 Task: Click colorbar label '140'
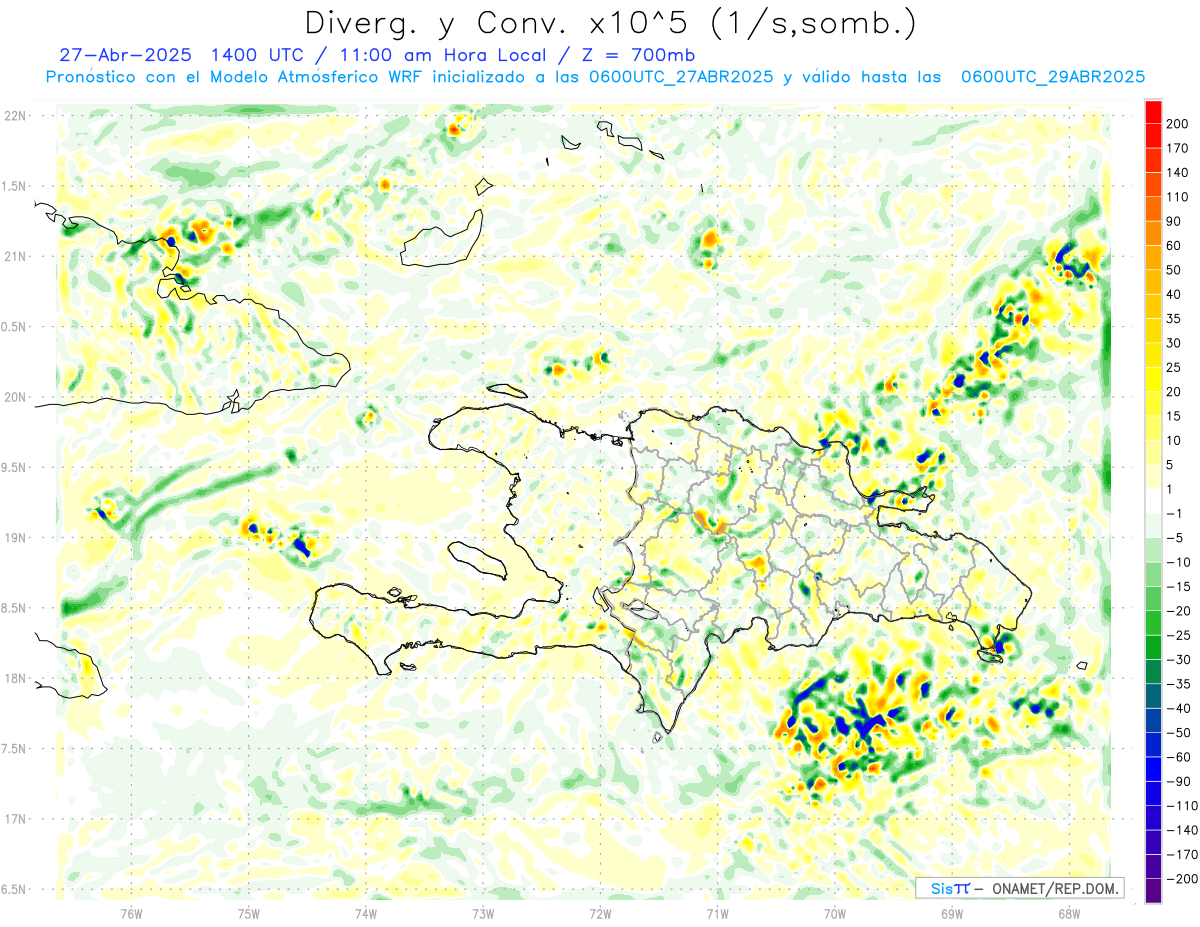point(1179,173)
